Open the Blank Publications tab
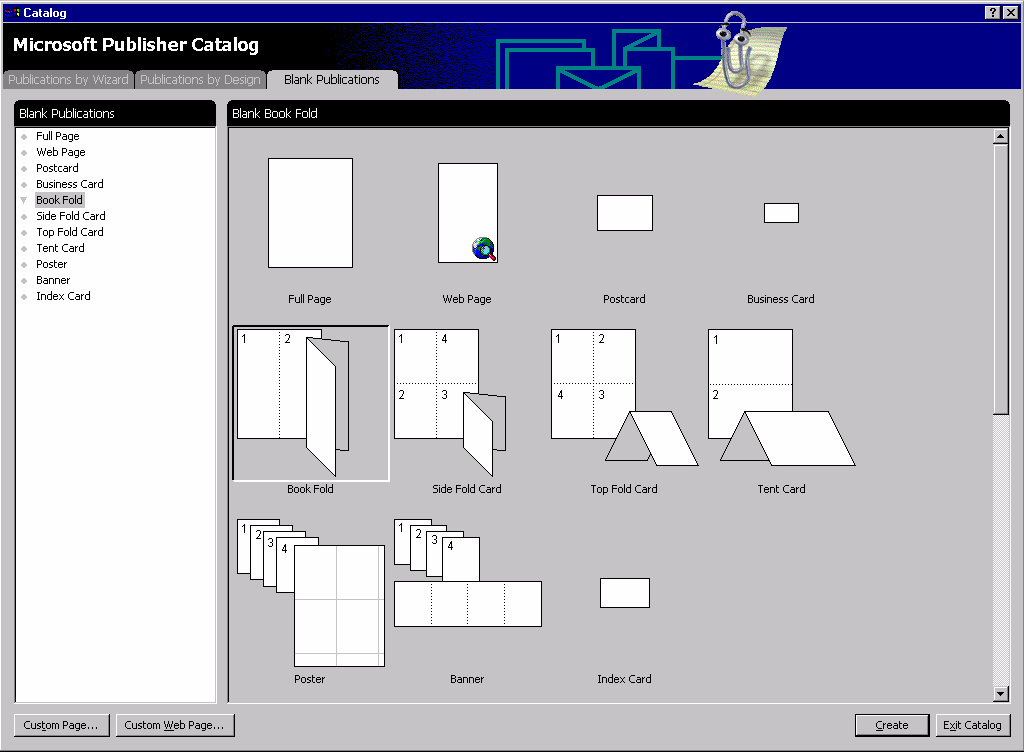Viewport: 1024px width, 752px height. pos(332,80)
